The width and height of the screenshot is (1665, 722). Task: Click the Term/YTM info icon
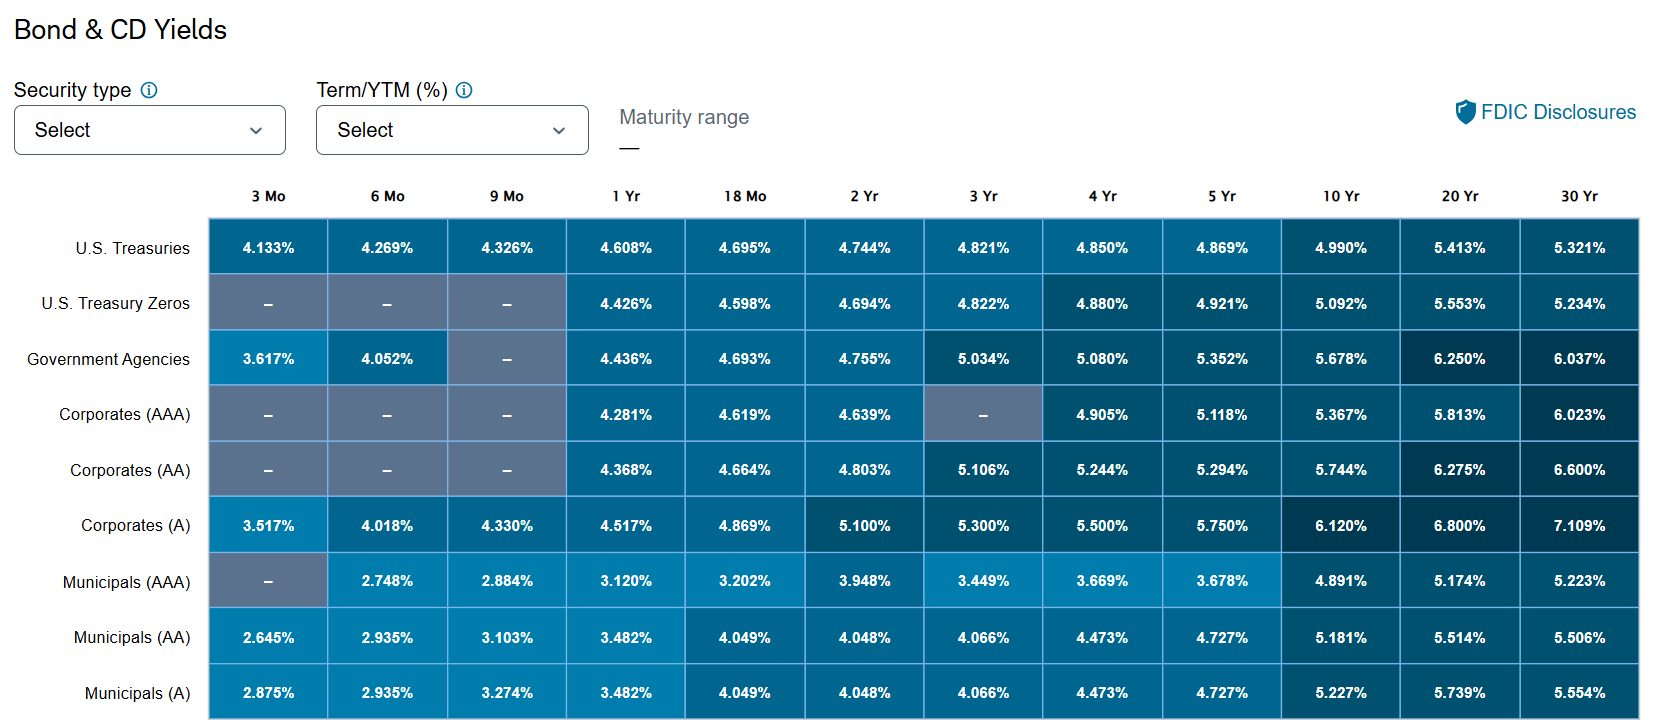pos(464,90)
